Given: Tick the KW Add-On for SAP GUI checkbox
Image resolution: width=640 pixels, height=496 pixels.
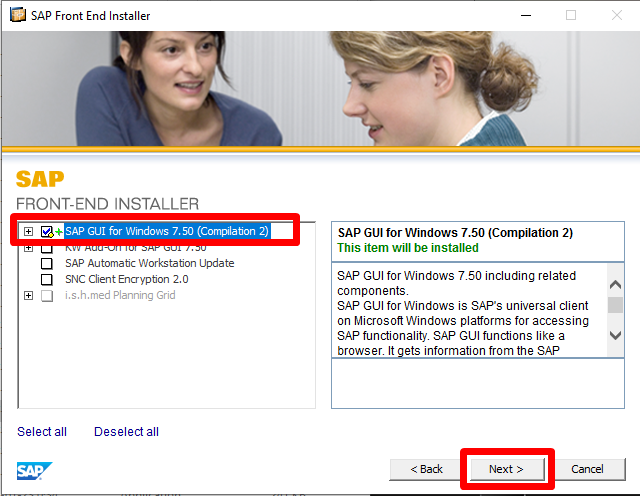Looking at the screenshot, I should (47, 248).
